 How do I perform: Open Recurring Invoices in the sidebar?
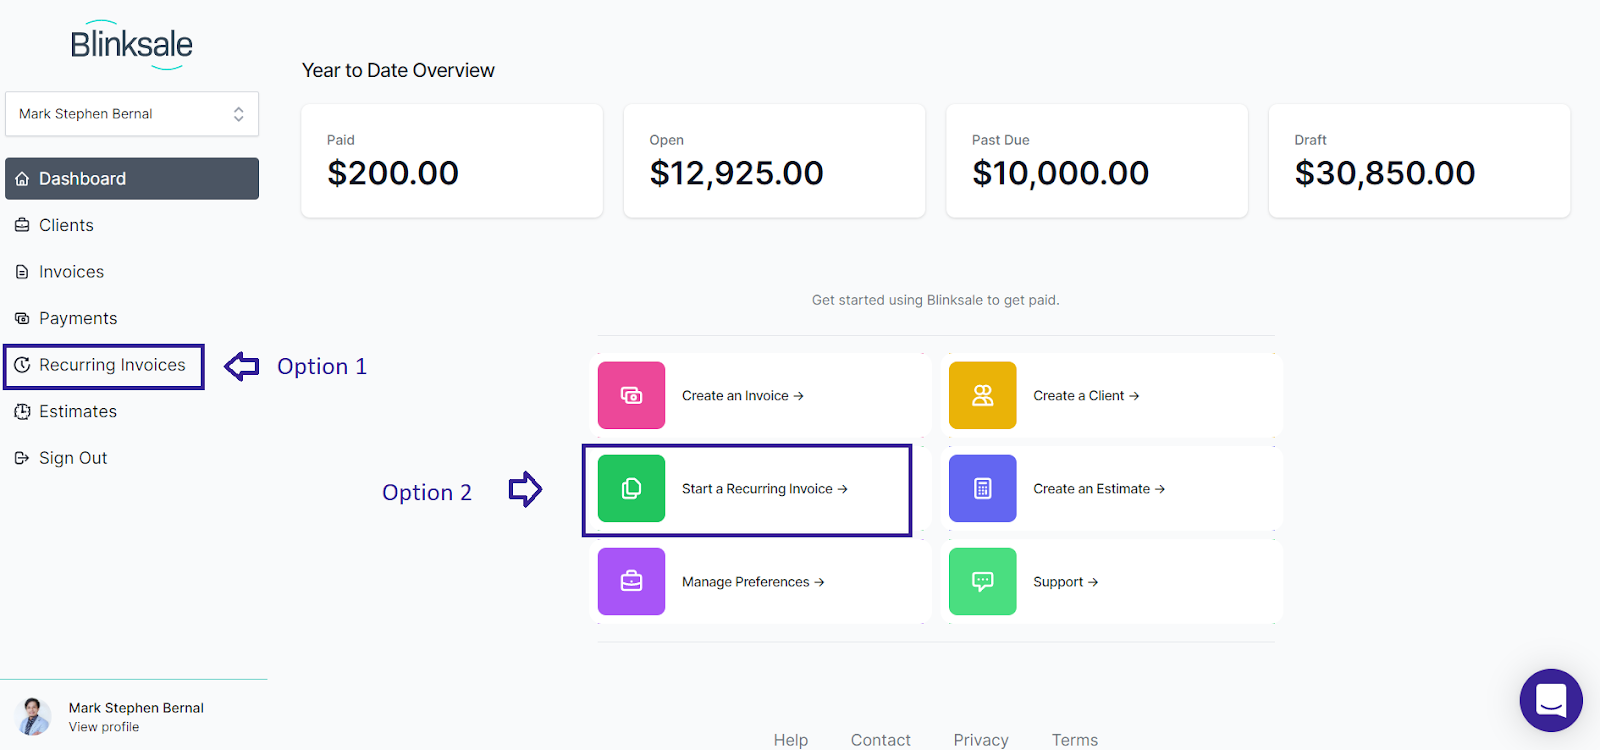coord(112,365)
